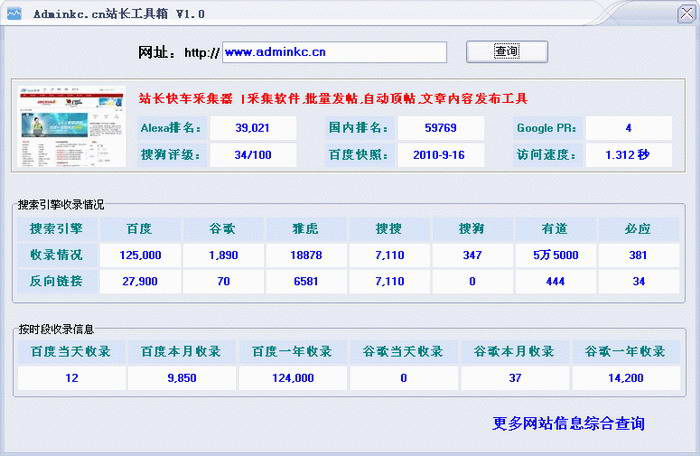Screen dimensions: 700x456
Task: Click the 谷歌本月收录 header
Action: (x=515, y=352)
